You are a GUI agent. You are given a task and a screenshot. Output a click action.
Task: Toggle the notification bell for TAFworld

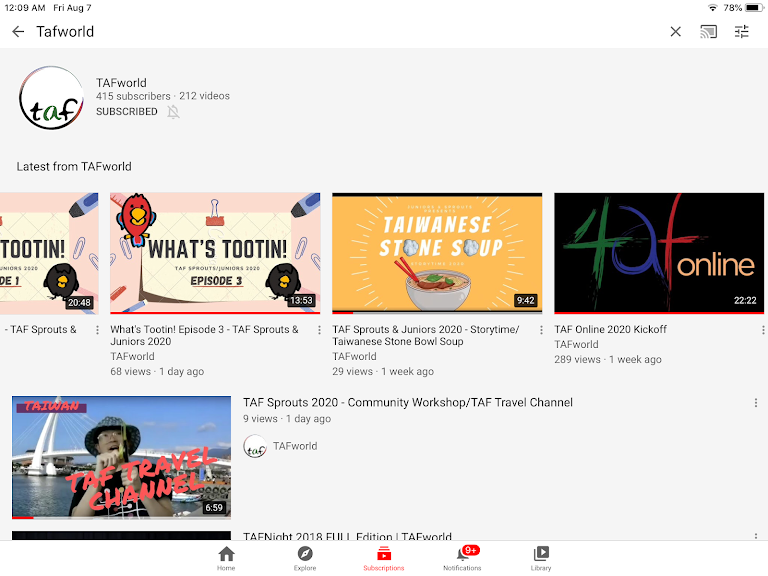pyautogui.click(x=173, y=112)
